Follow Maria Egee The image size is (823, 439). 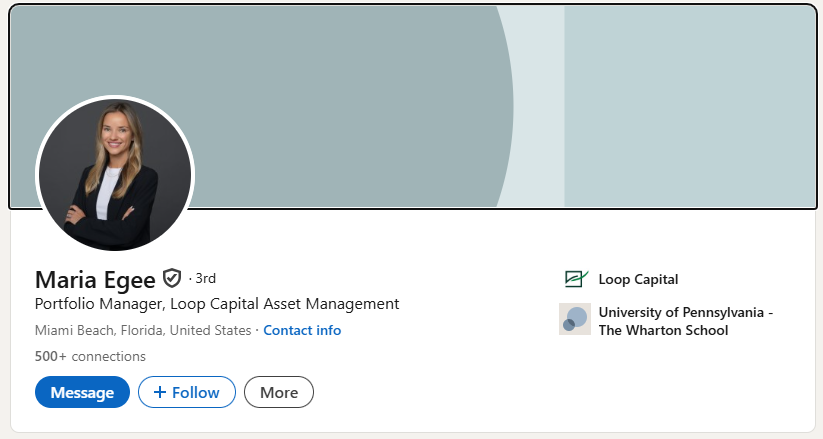(187, 392)
